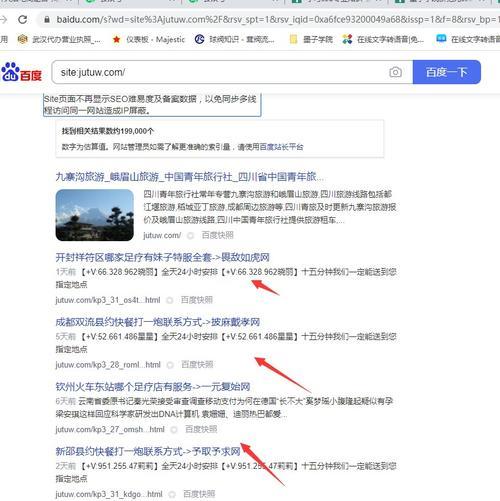Open result 新邵县...予取予求网
500x501 pixels.
148,451
